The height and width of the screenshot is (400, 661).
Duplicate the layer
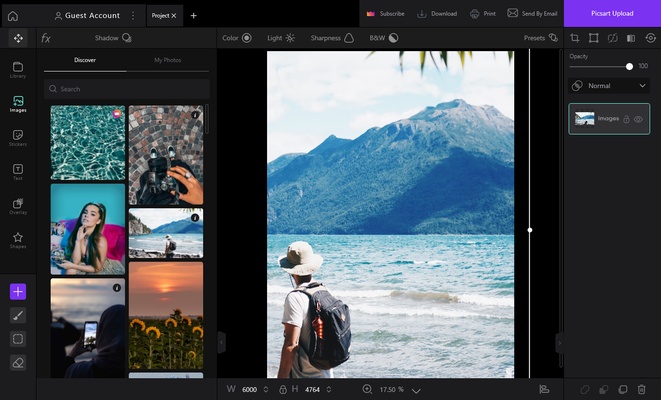click(623, 389)
